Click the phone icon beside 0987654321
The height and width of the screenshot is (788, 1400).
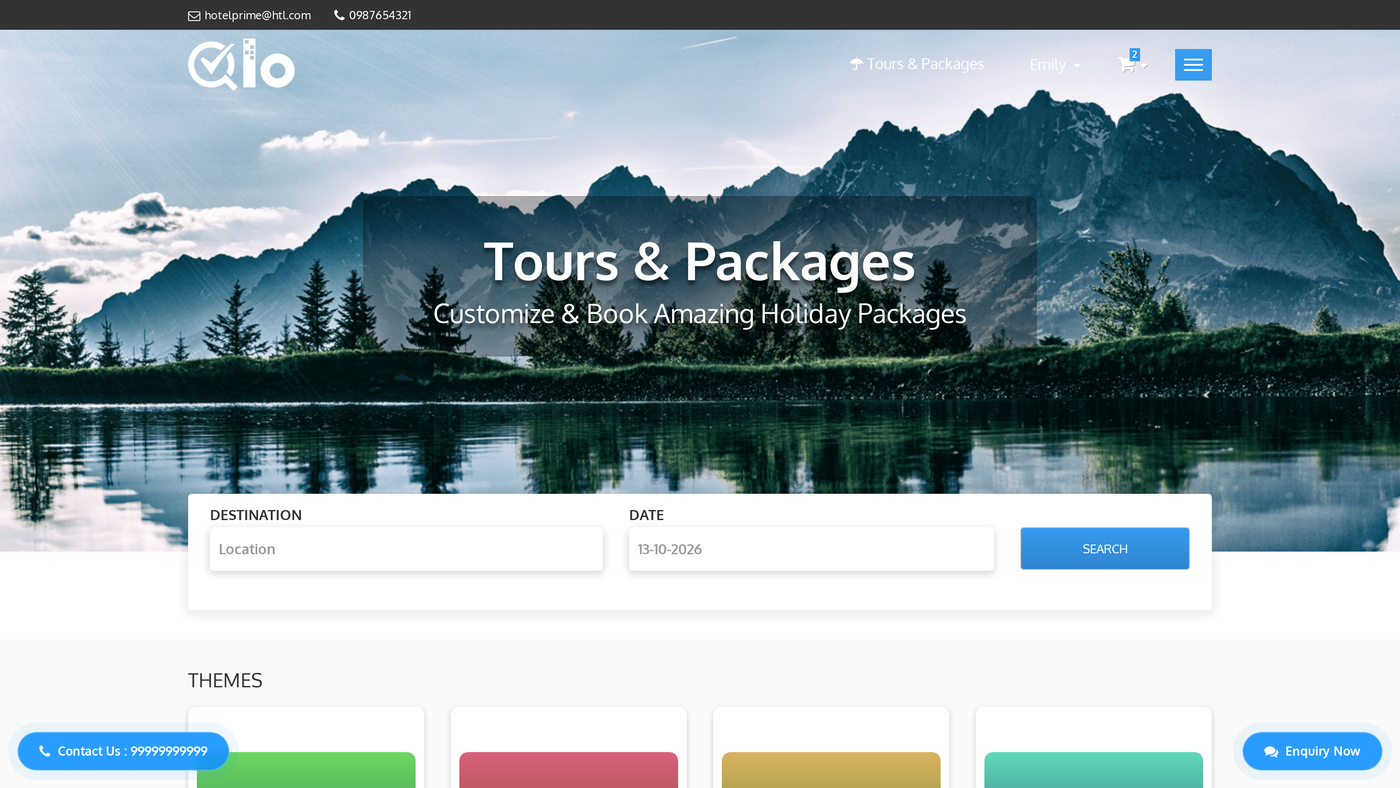click(339, 15)
